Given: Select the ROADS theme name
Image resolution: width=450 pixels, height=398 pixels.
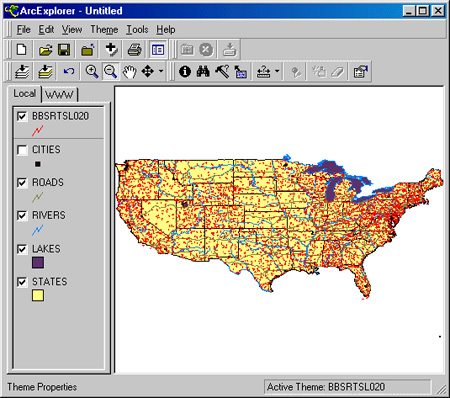Looking at the screenshot, I should pos(48,182).
